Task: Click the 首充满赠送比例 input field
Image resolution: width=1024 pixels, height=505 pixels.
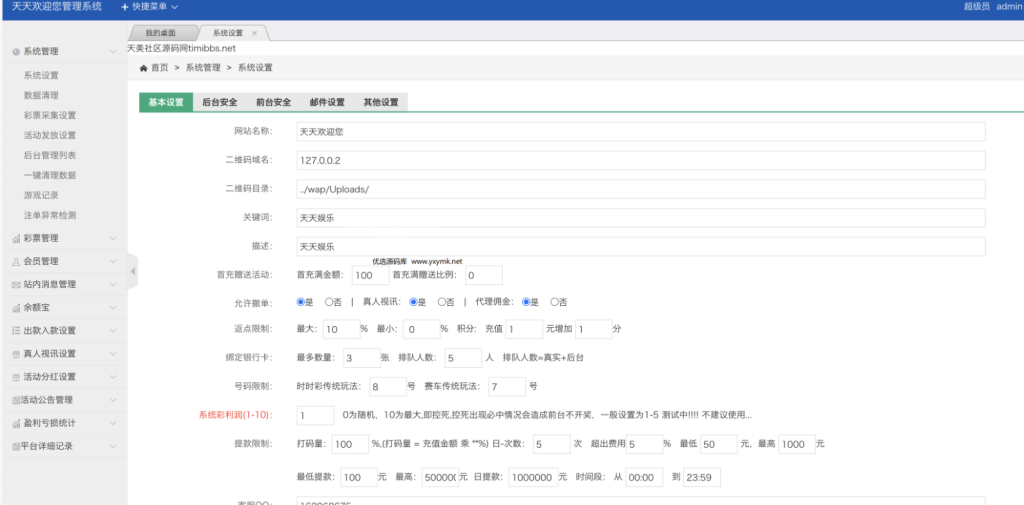Action: point(484,276)
